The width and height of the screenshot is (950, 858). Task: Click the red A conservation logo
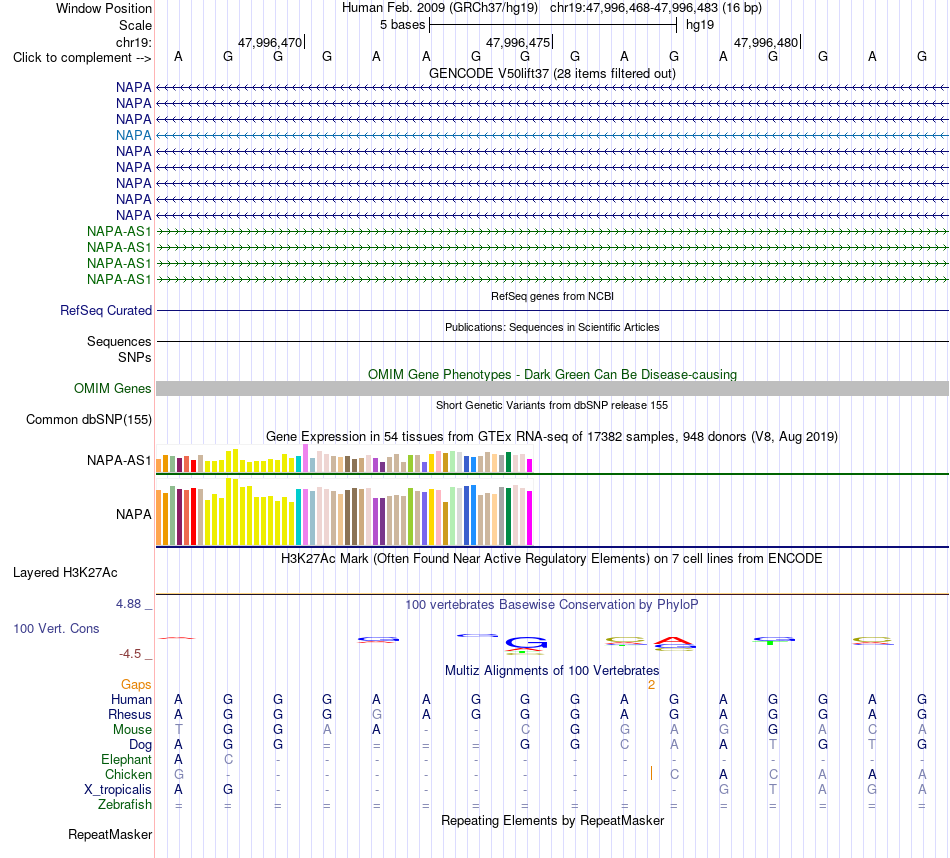(x=674, y=640)
